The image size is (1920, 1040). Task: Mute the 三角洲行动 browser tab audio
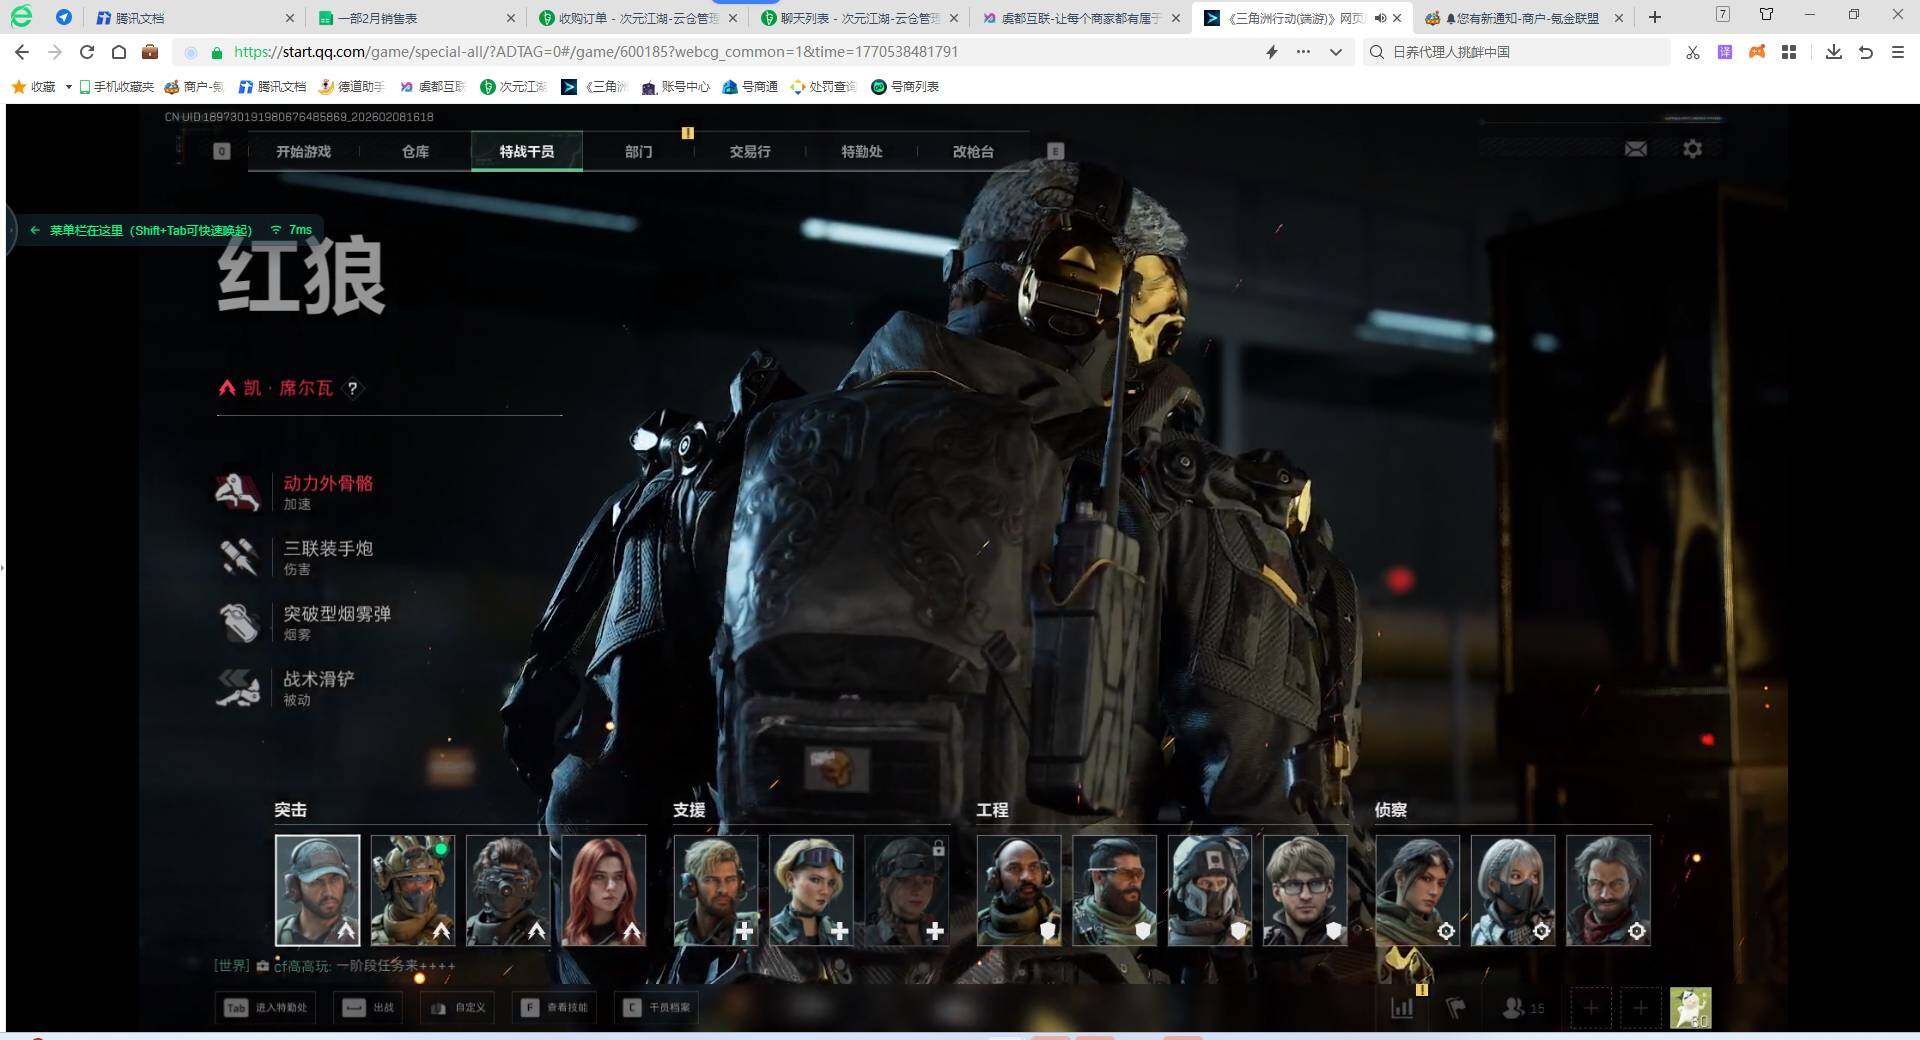[x=1380, y=18]
